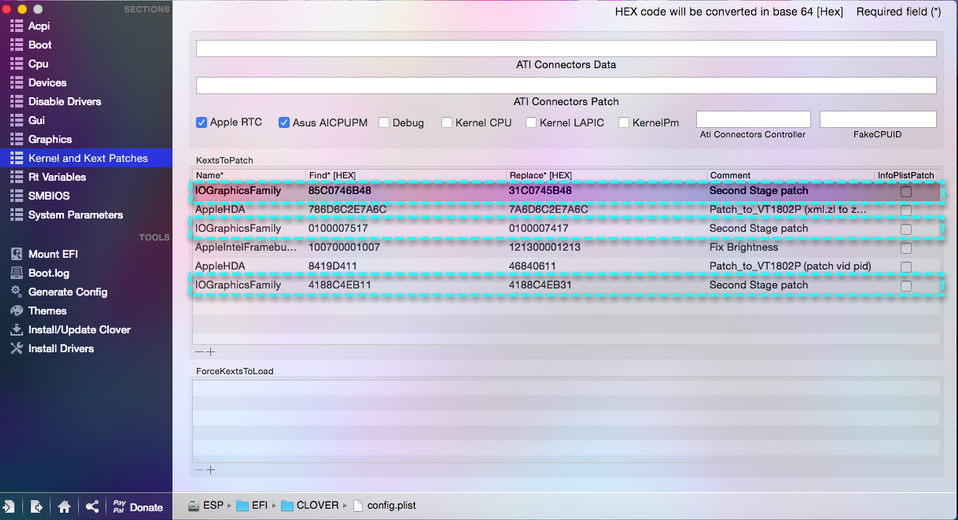The height and width of the screenshot is (520, 958).
Task: Add a ForceKextsToLoad entry with plus
Action: 211,470
